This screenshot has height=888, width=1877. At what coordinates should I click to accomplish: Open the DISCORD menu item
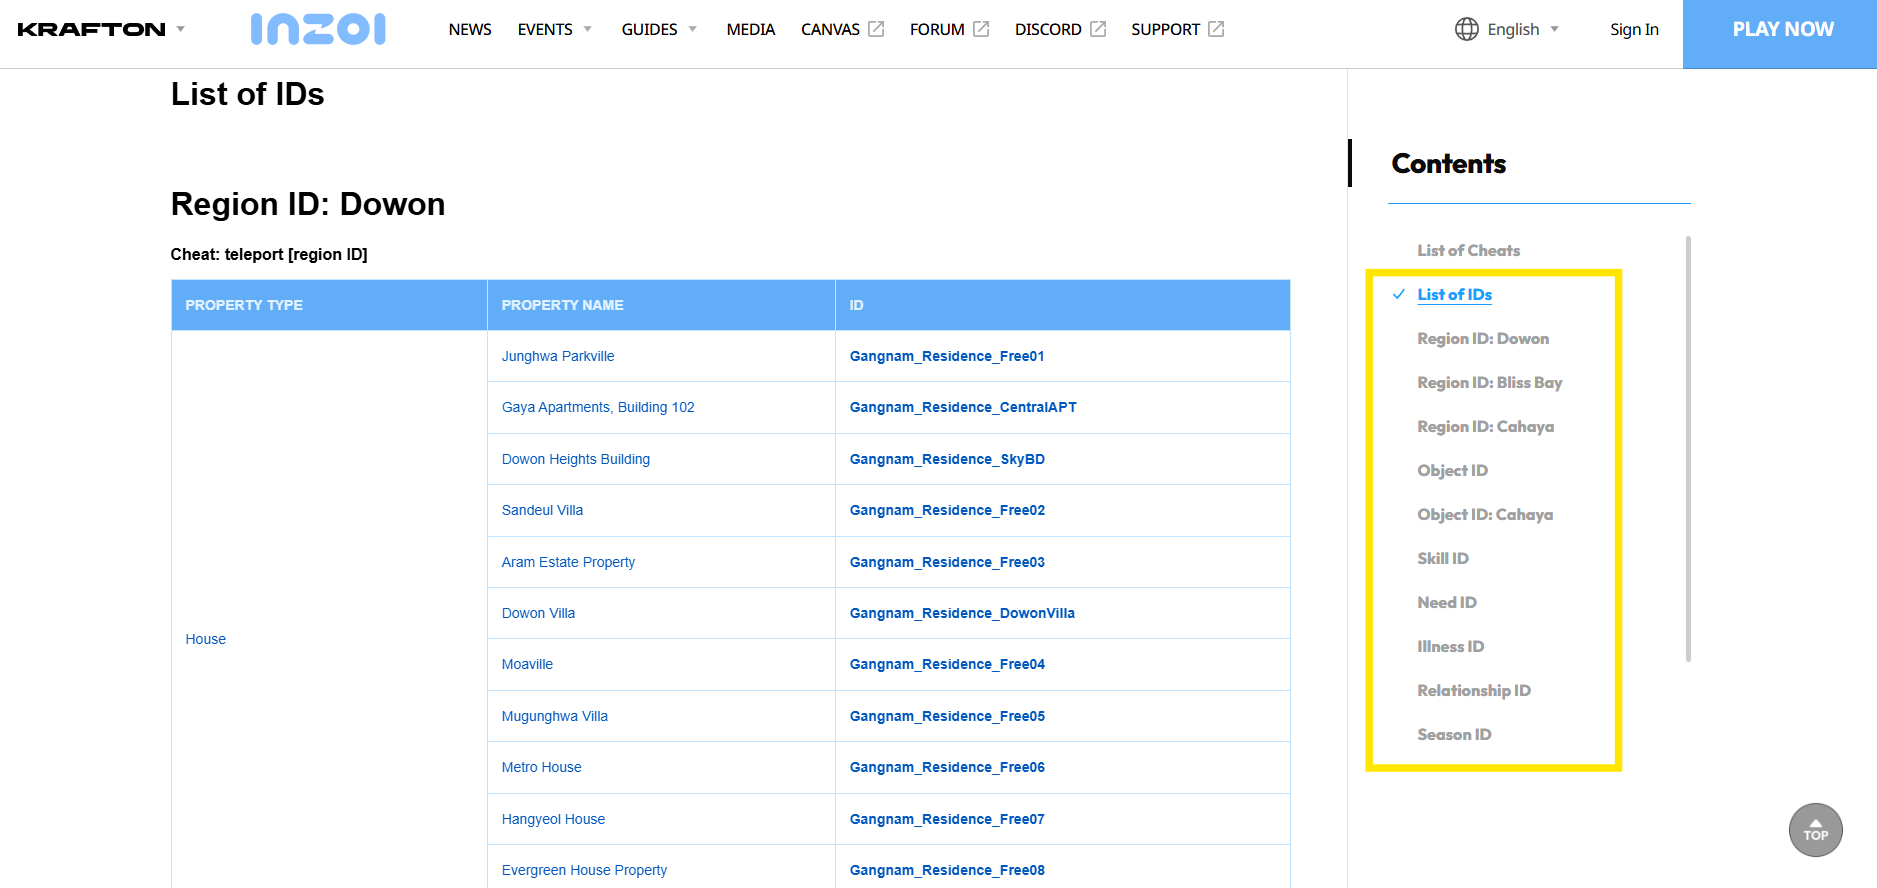click(x=1048, y=29)
